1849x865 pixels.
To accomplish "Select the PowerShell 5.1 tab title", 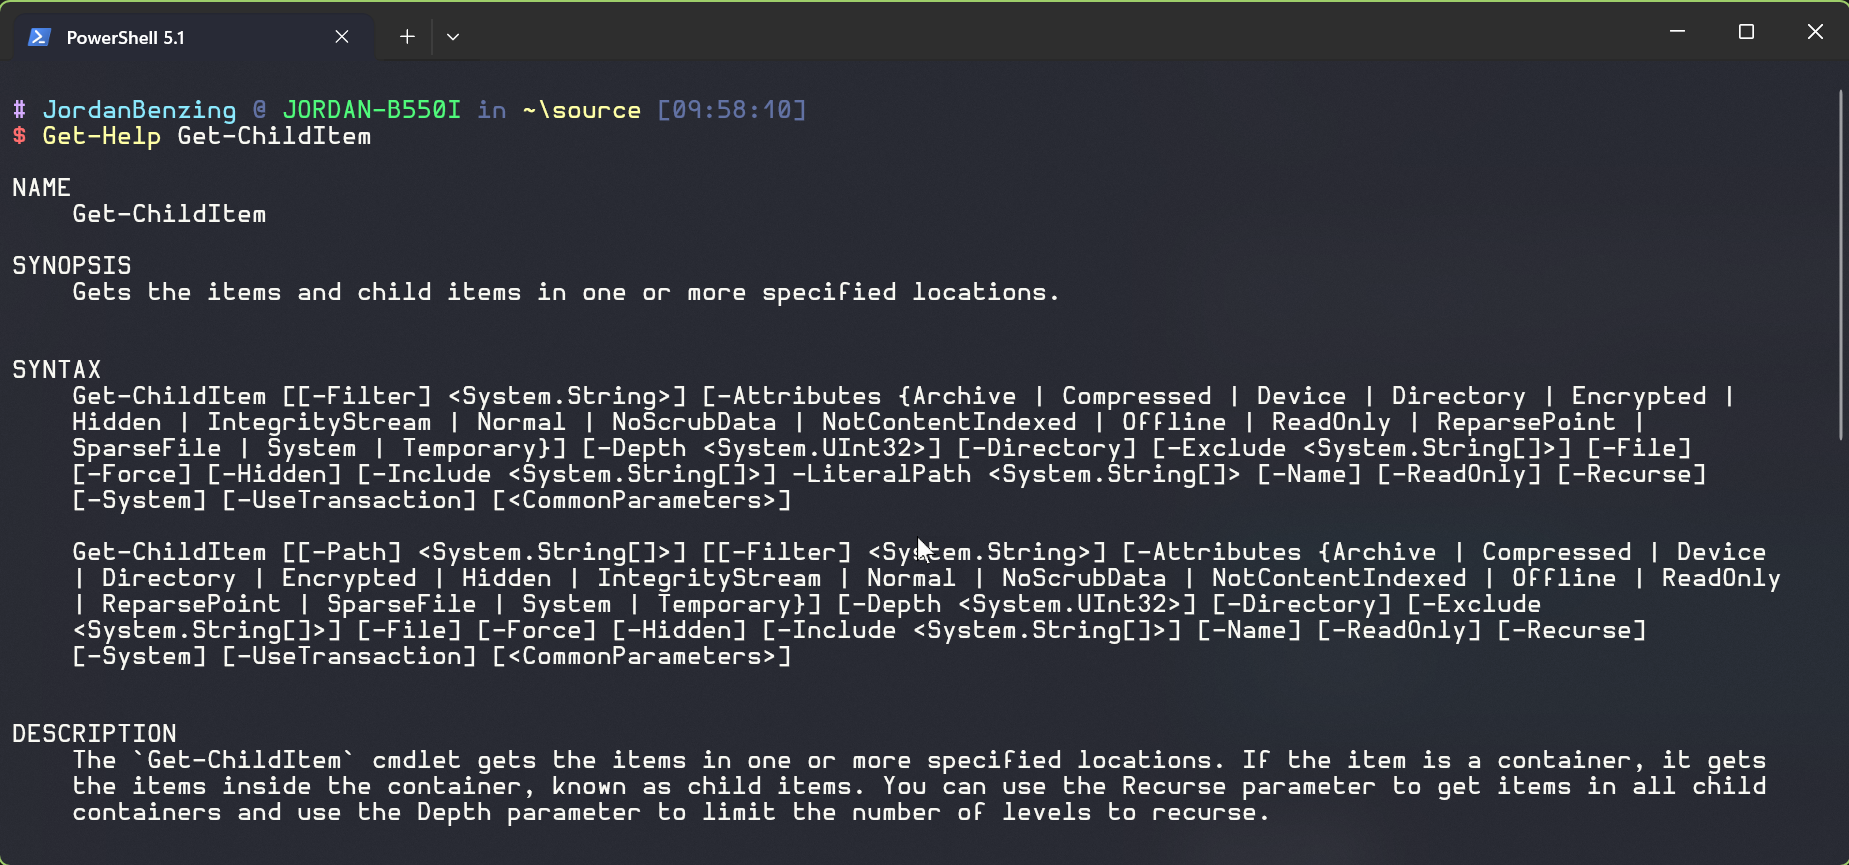I will 125,38.
